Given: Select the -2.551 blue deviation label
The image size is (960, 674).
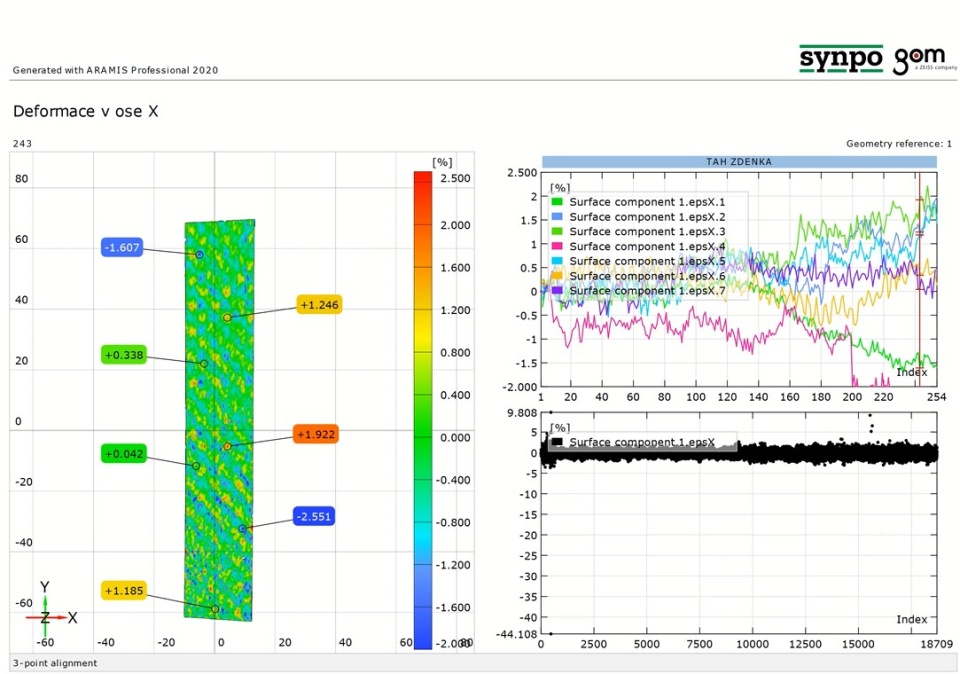Looking at the screenshot, I should (313, 516).
